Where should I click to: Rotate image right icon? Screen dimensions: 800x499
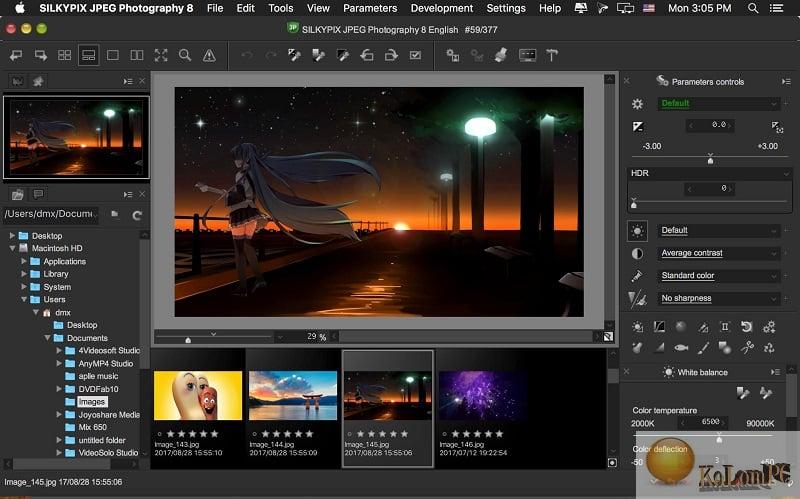pos(391,55)
